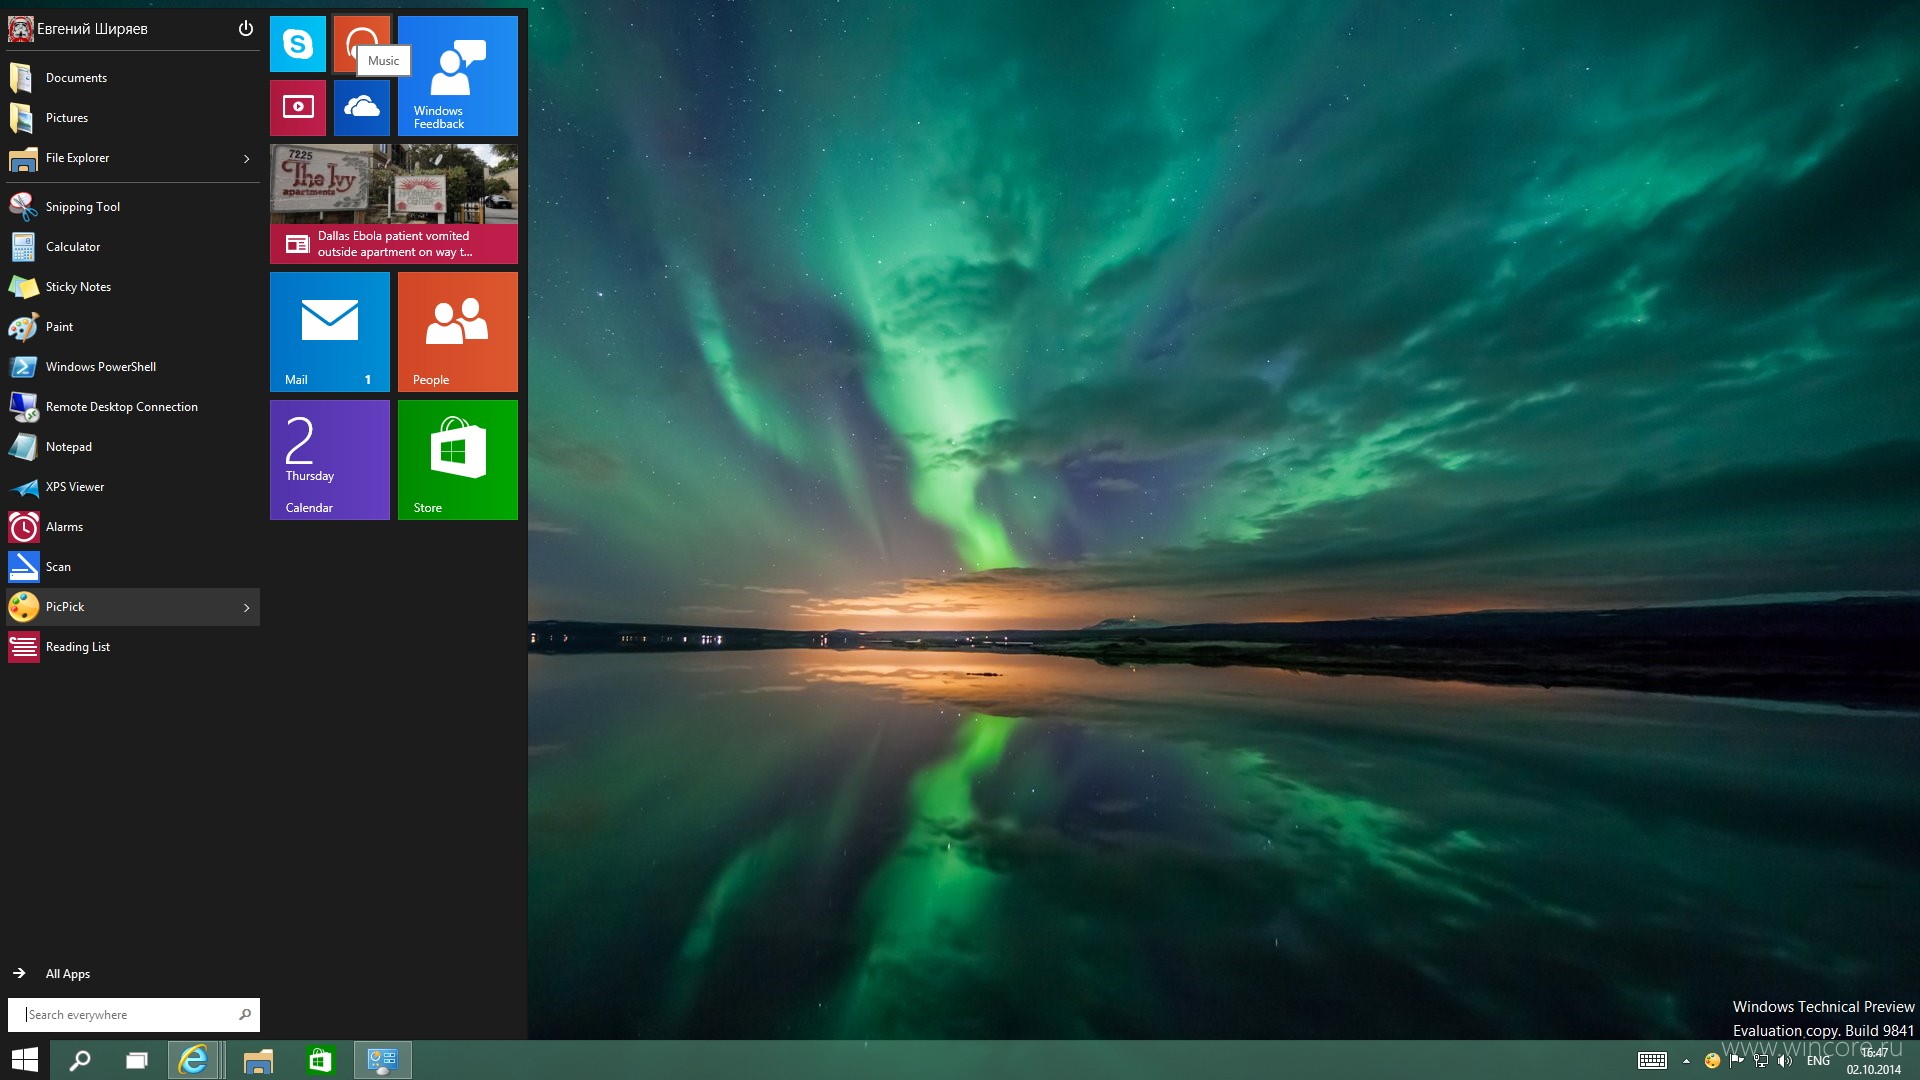The width and height of the screenshot is (1920, 1080).
Task: Open the network tray icon
Action: pos(1761,1061)
